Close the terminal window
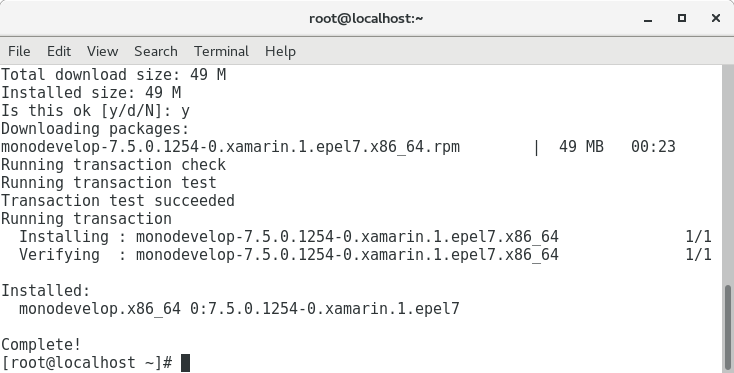The height and width of the screenshot is (373, 734). (715, 18)
